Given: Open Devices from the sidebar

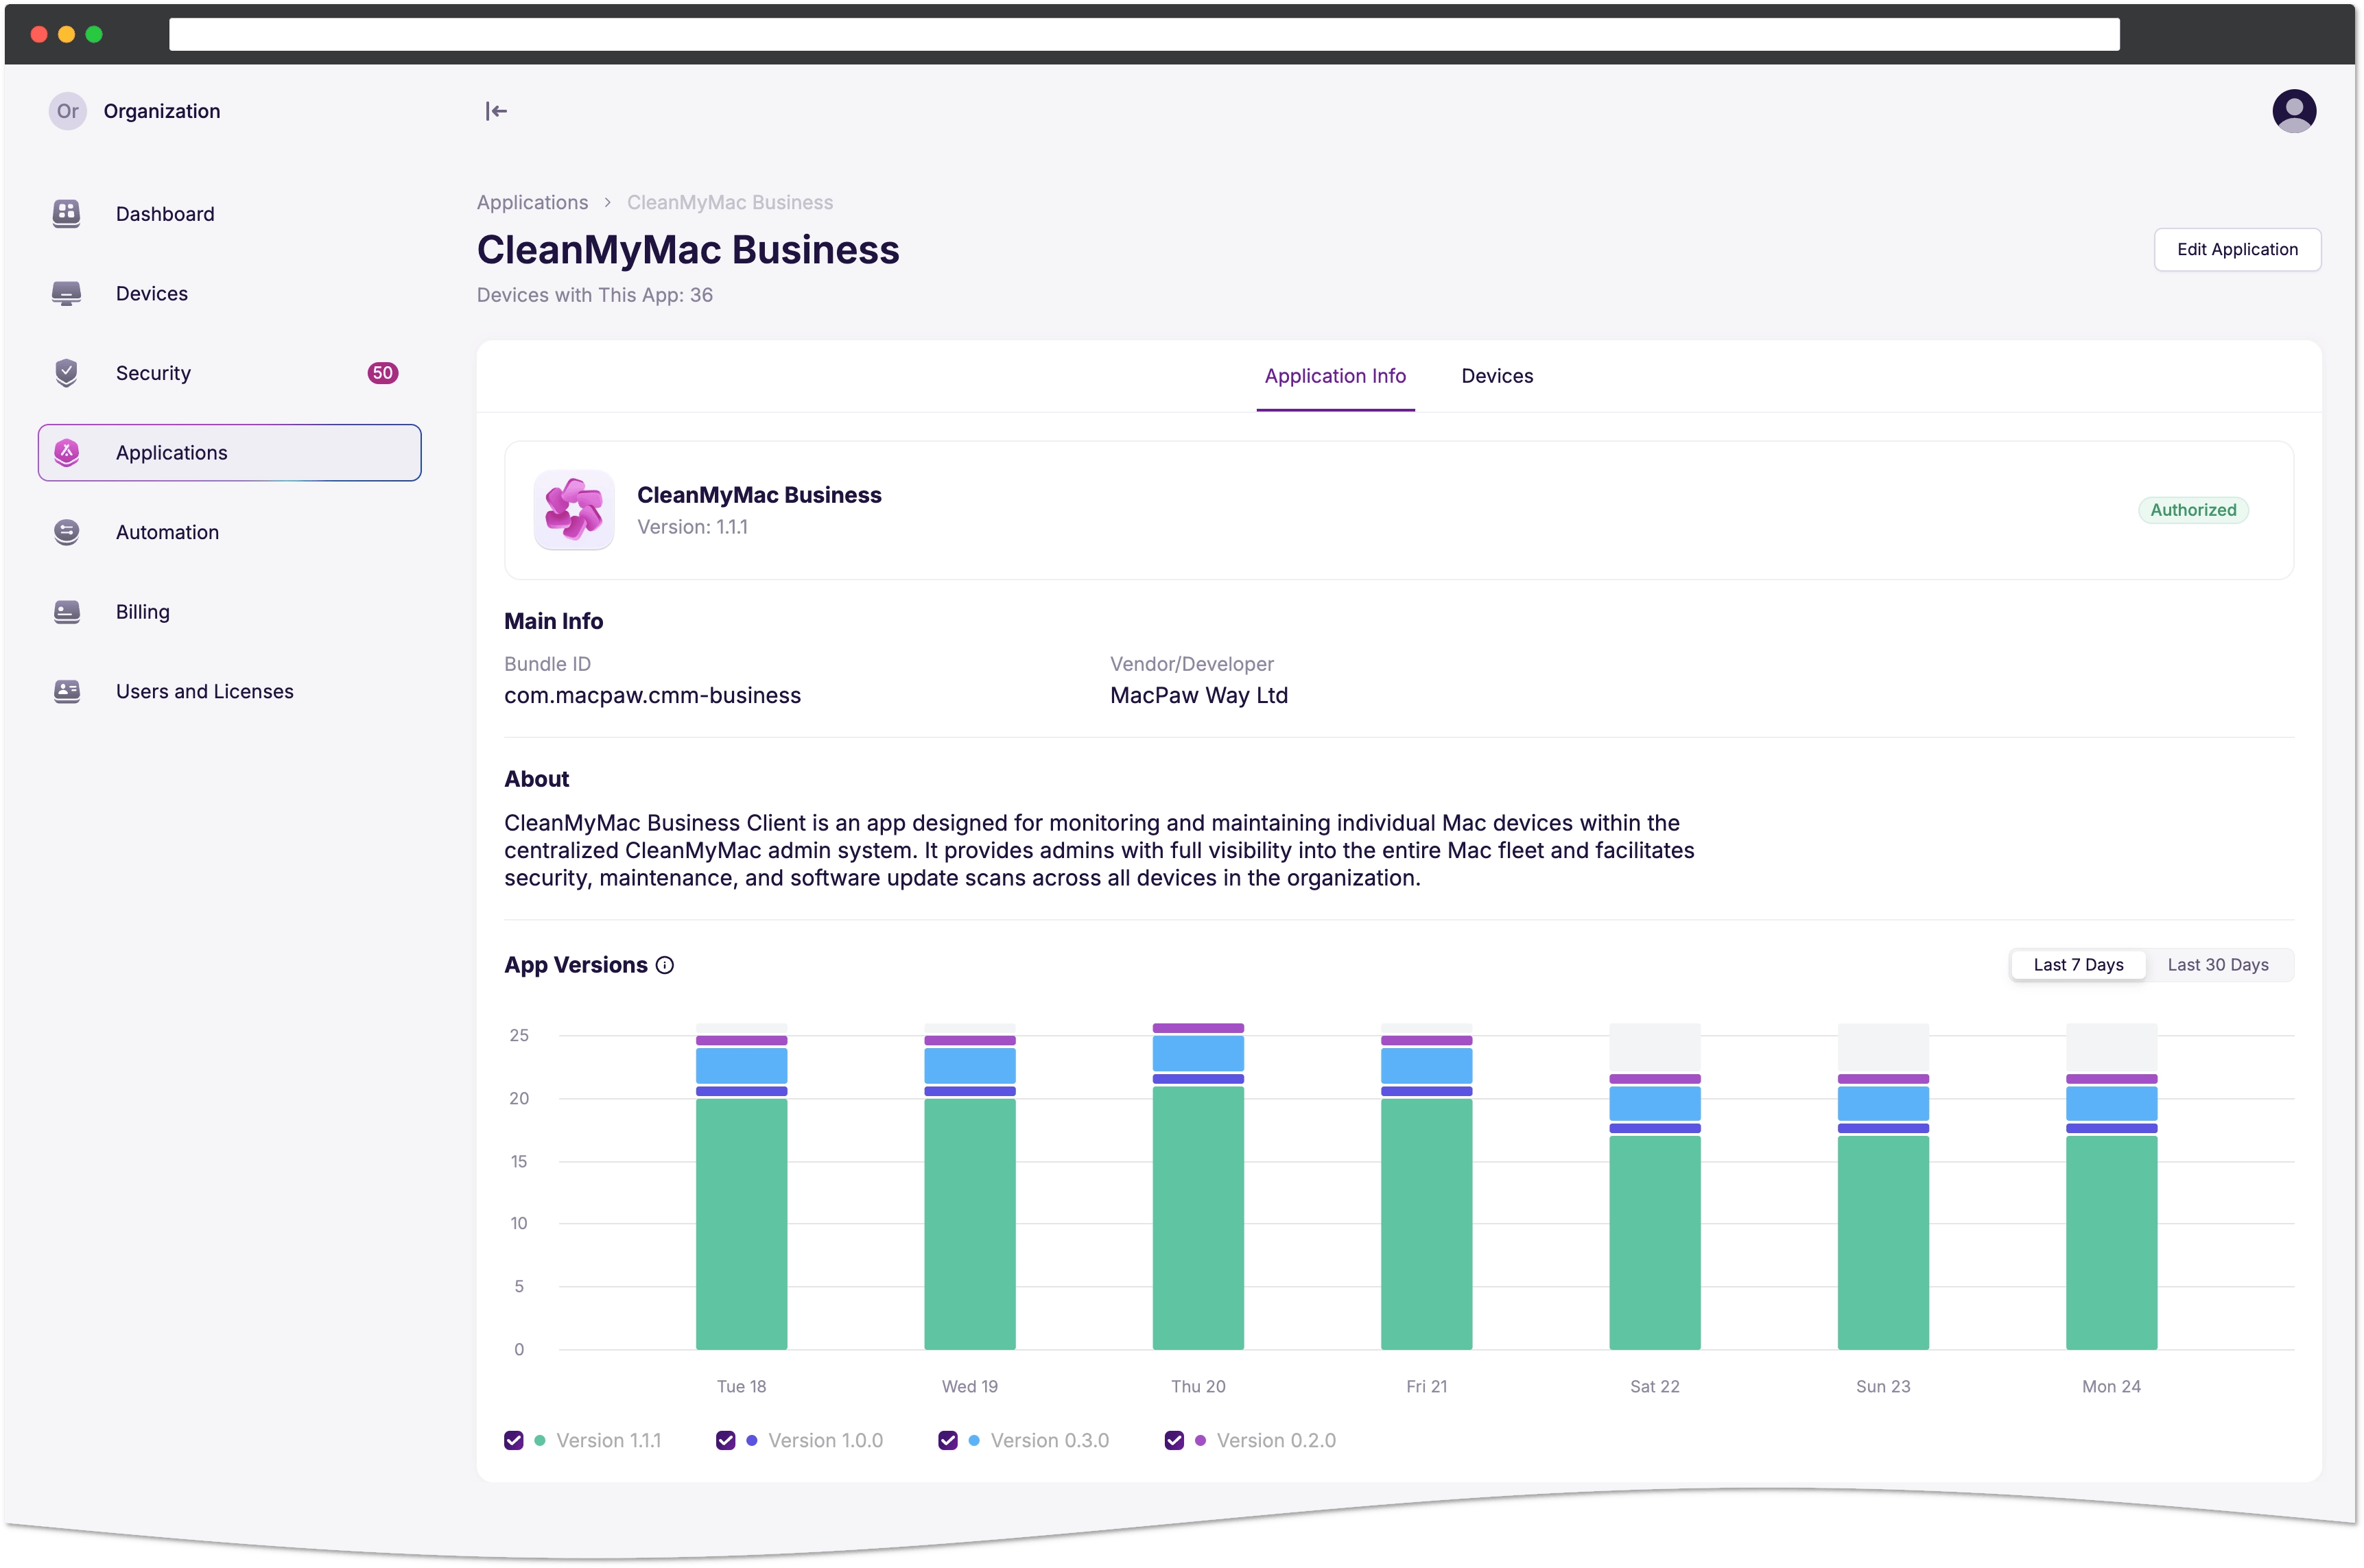Looking at the screenshot, I should [230, 293].
